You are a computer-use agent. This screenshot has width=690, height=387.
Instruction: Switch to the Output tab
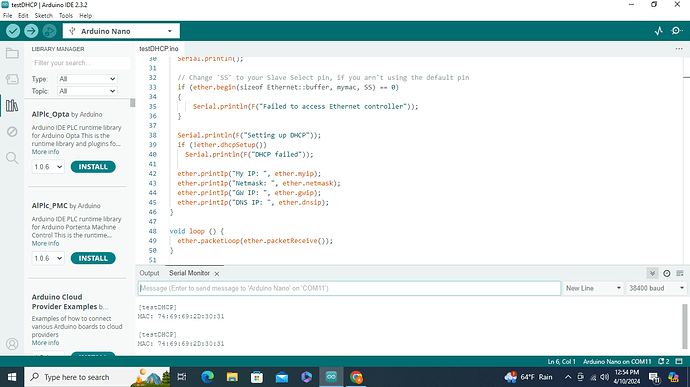coord(149,273)
